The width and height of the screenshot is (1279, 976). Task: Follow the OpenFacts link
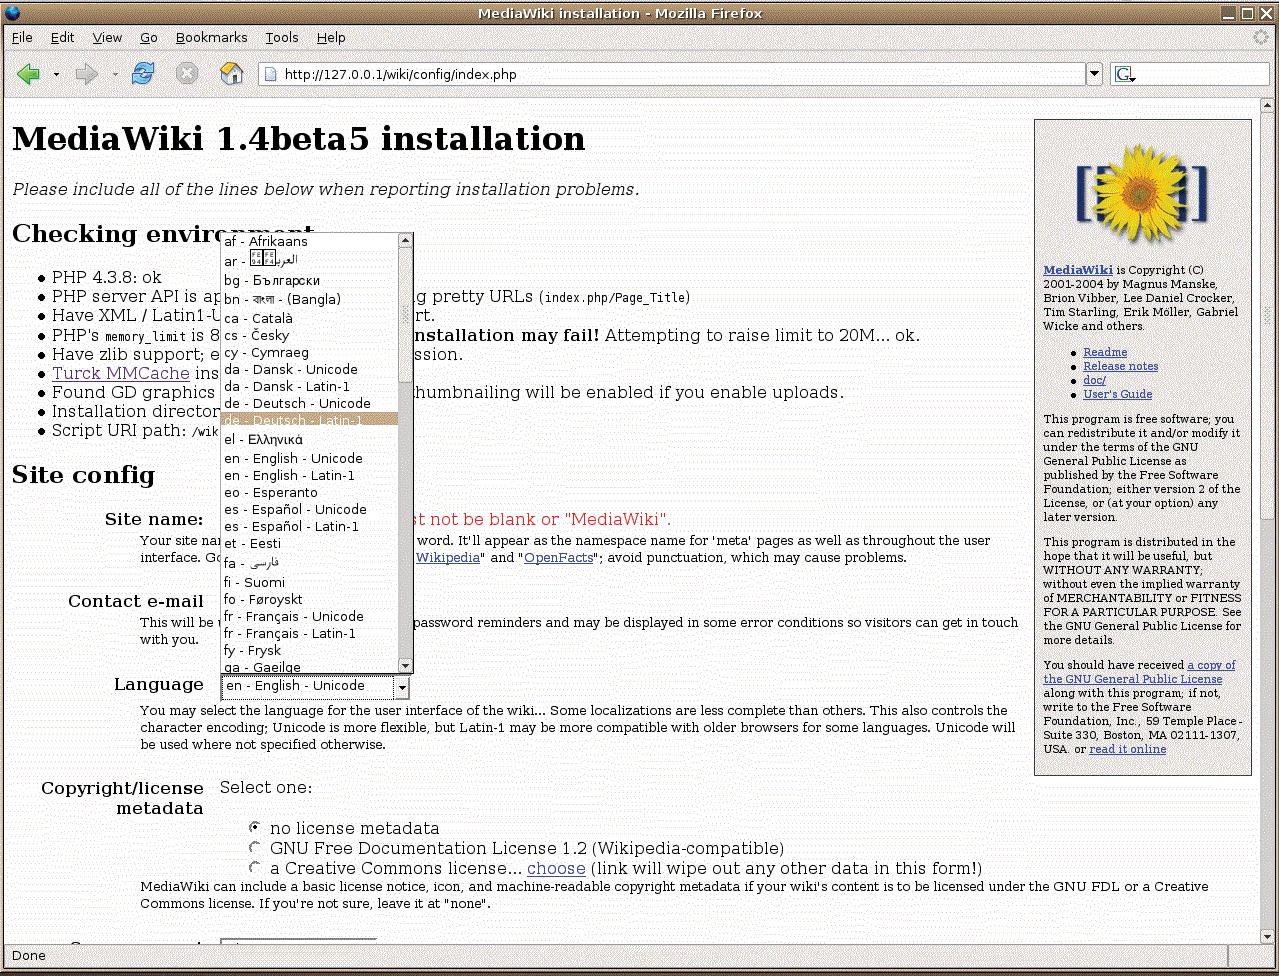559,558
